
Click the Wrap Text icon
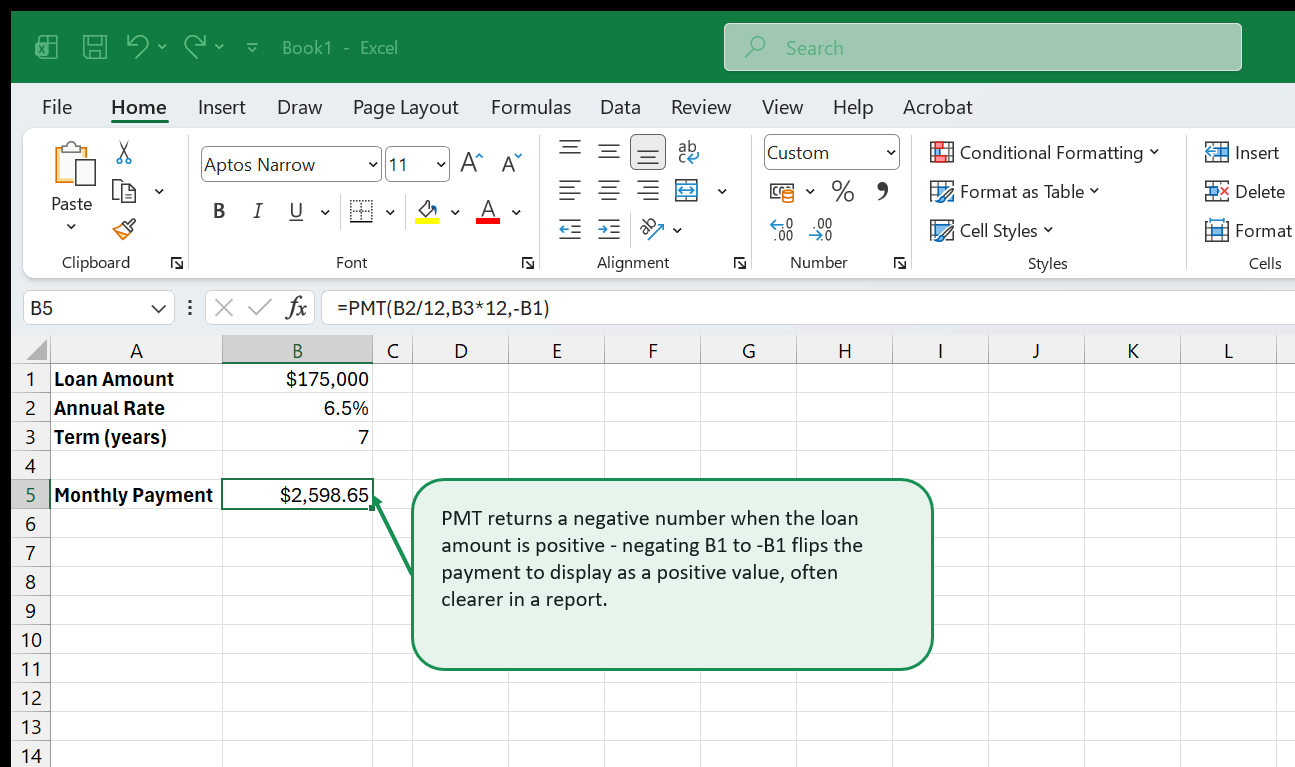click(x=688, y=151)
